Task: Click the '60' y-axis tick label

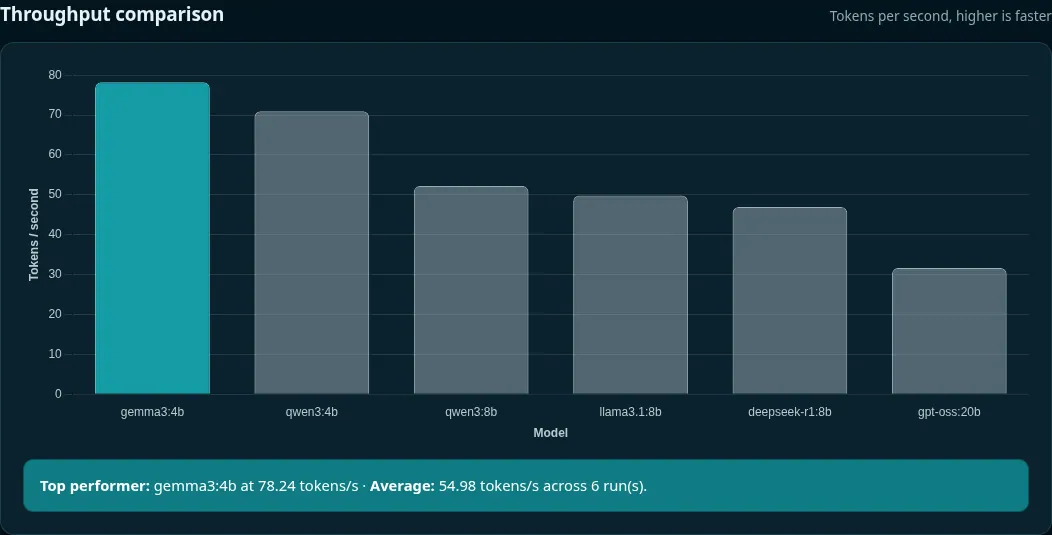Action: [55, 154]
